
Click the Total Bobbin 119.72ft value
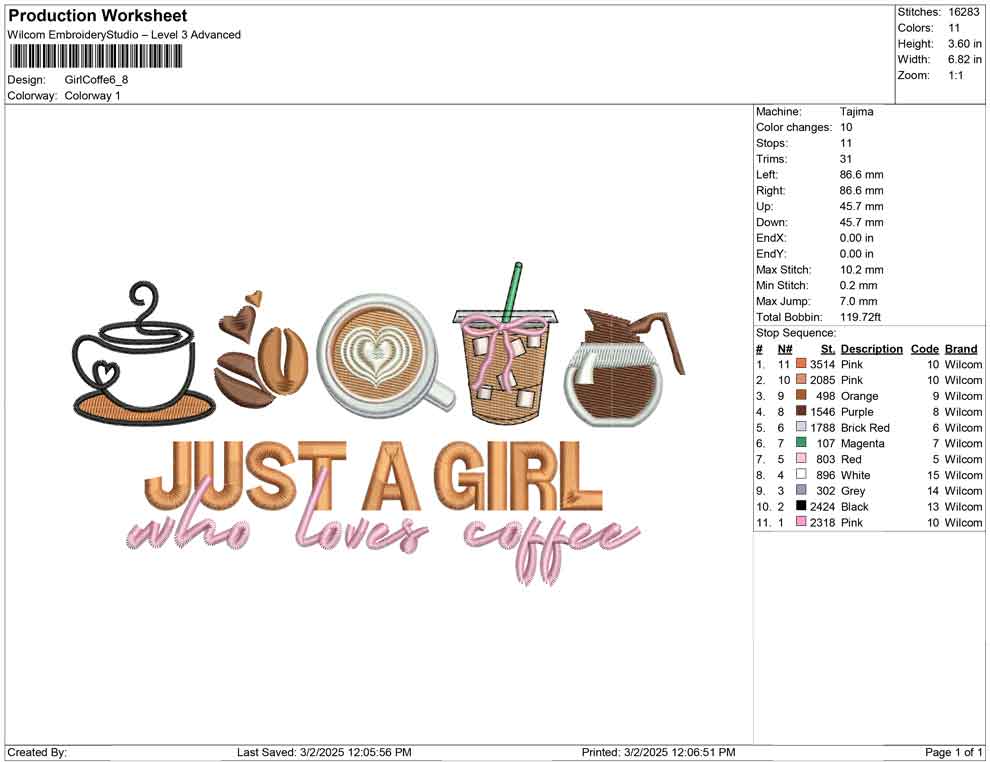click(858, 317)
